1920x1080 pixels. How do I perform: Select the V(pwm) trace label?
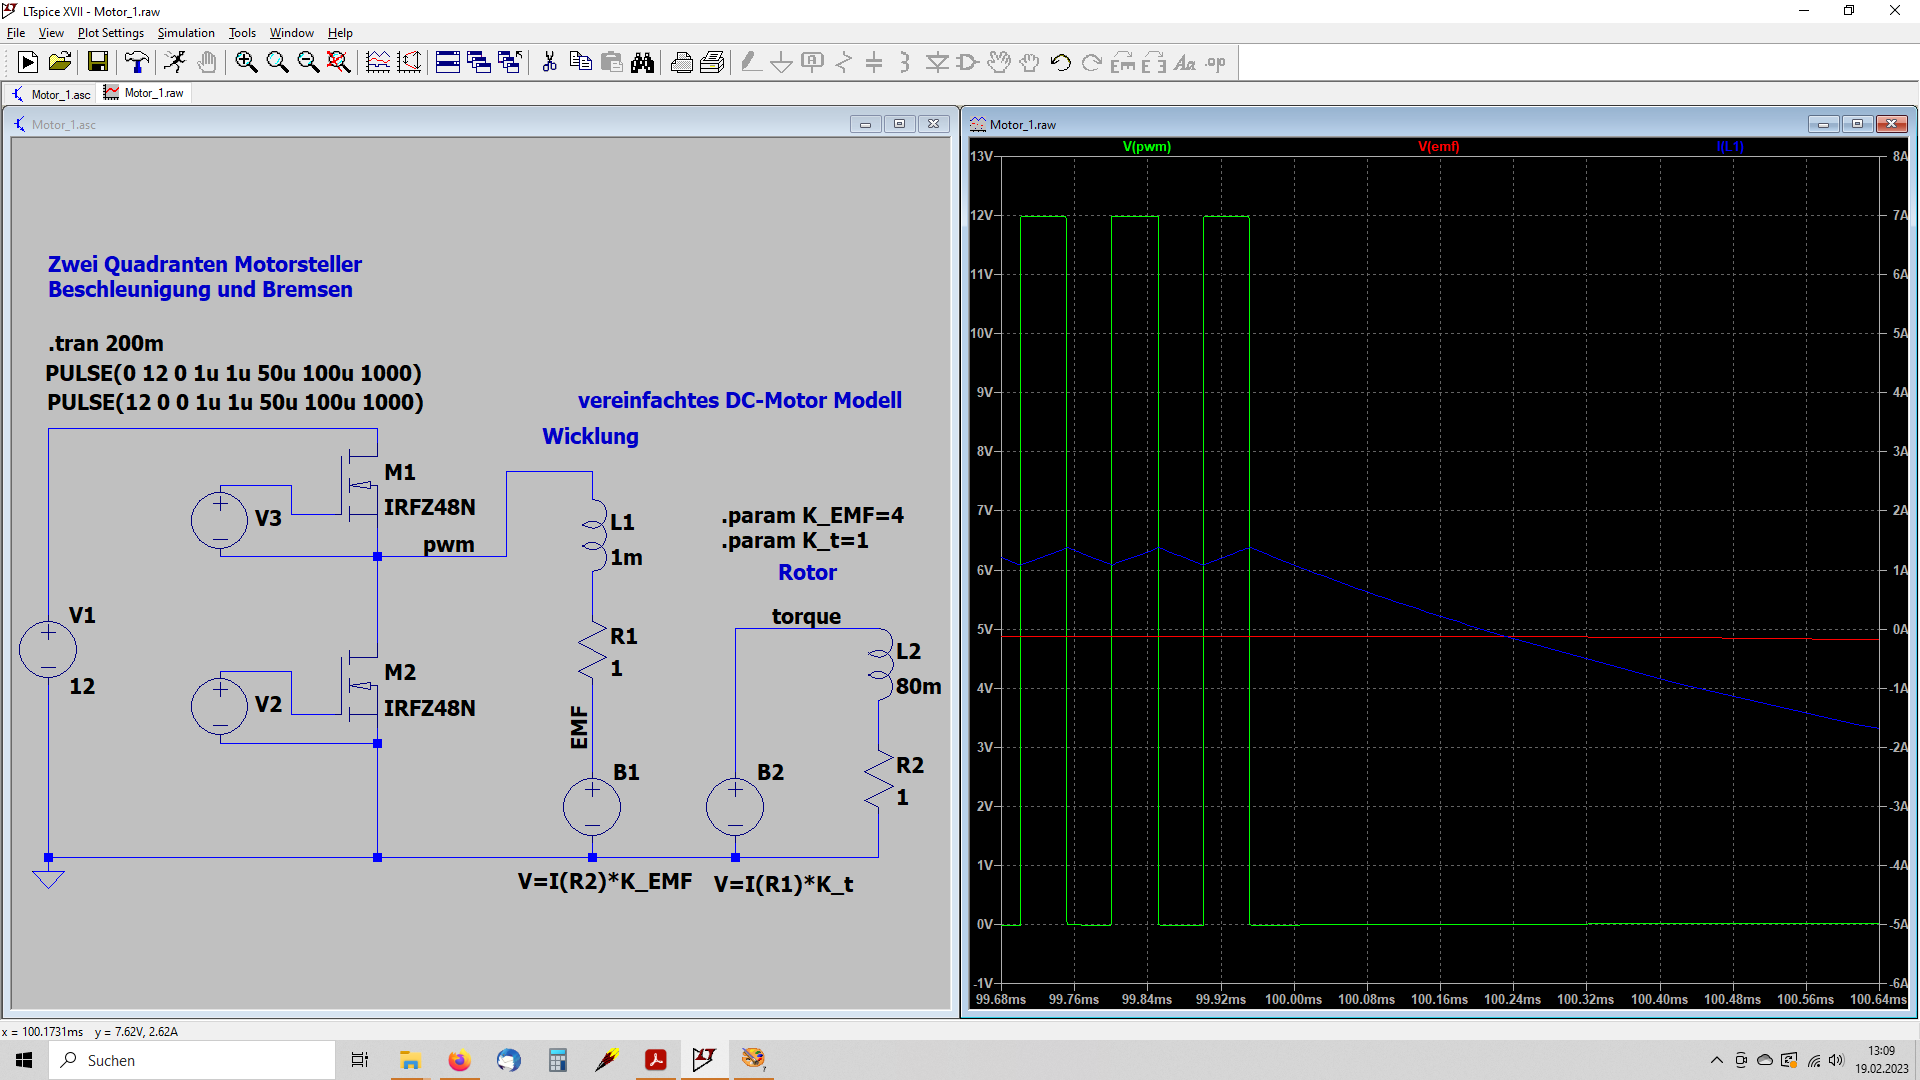[x=1146, y=147]
